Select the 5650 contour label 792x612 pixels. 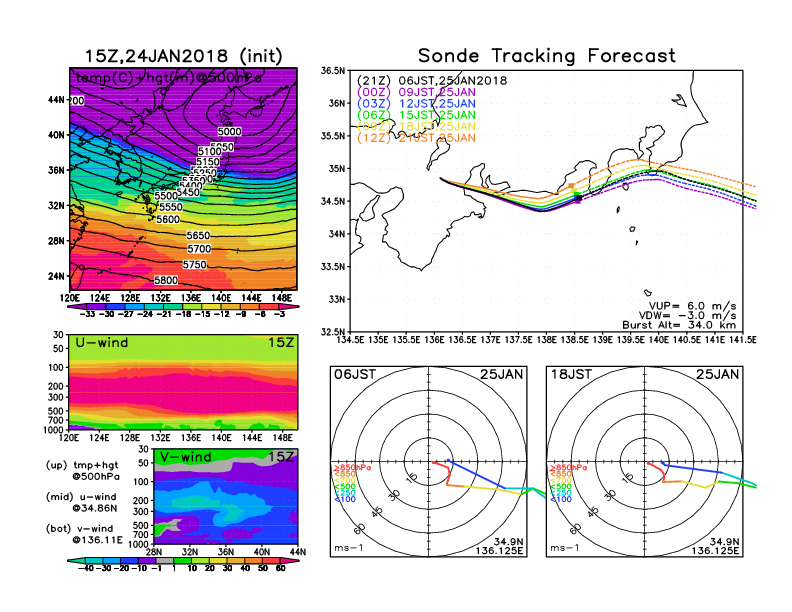[x=198, y=235]
